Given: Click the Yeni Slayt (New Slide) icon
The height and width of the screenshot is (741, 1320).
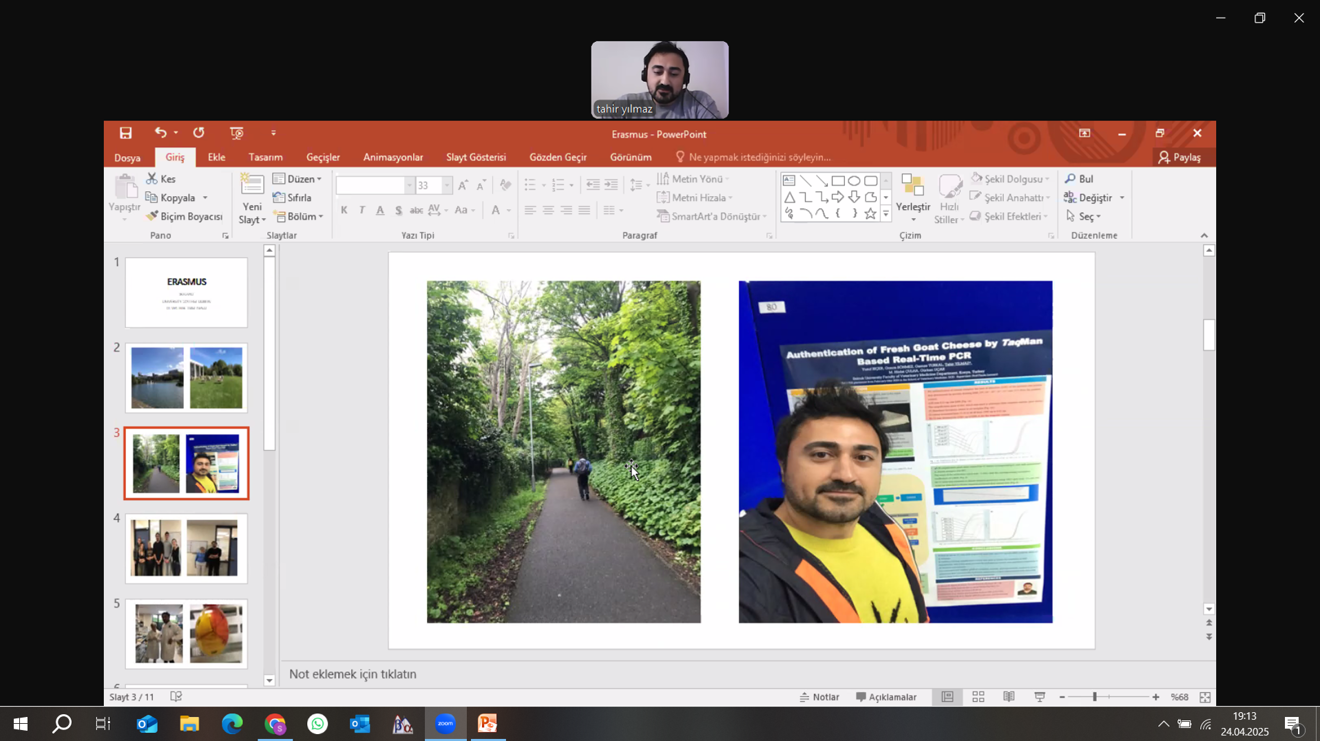Looking at the screenshot, I should click(252, 186).
